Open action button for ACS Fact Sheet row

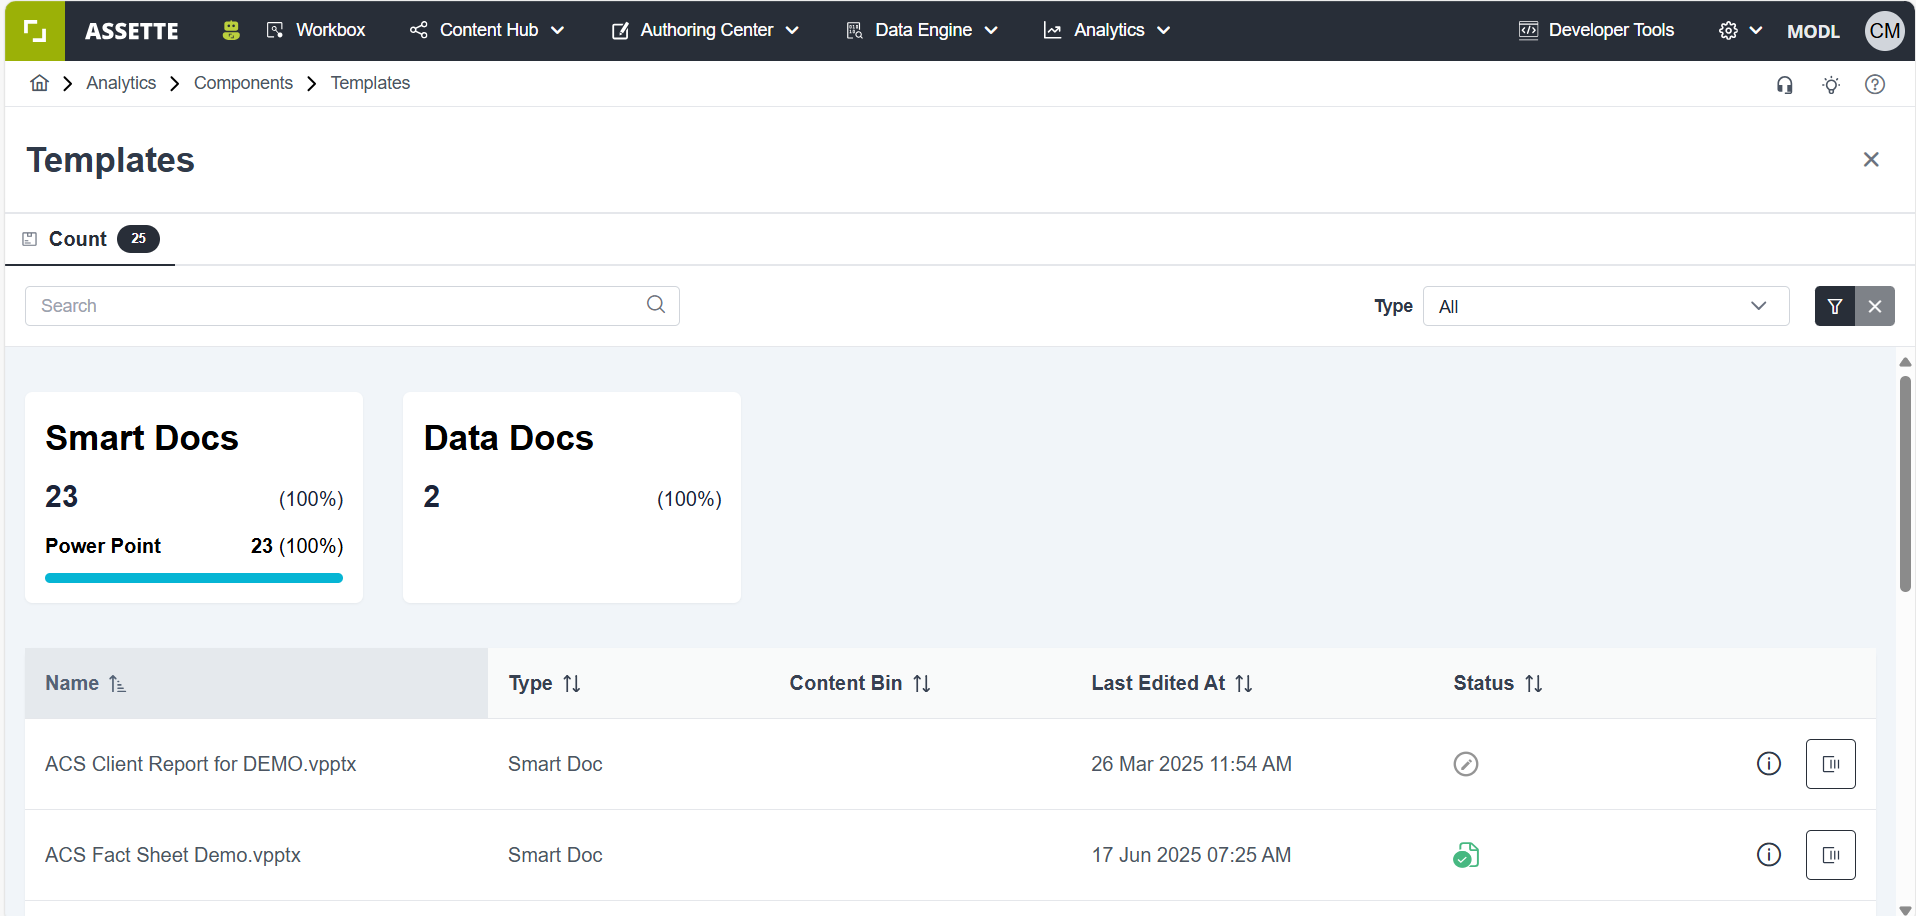(x=1831, y=855)
